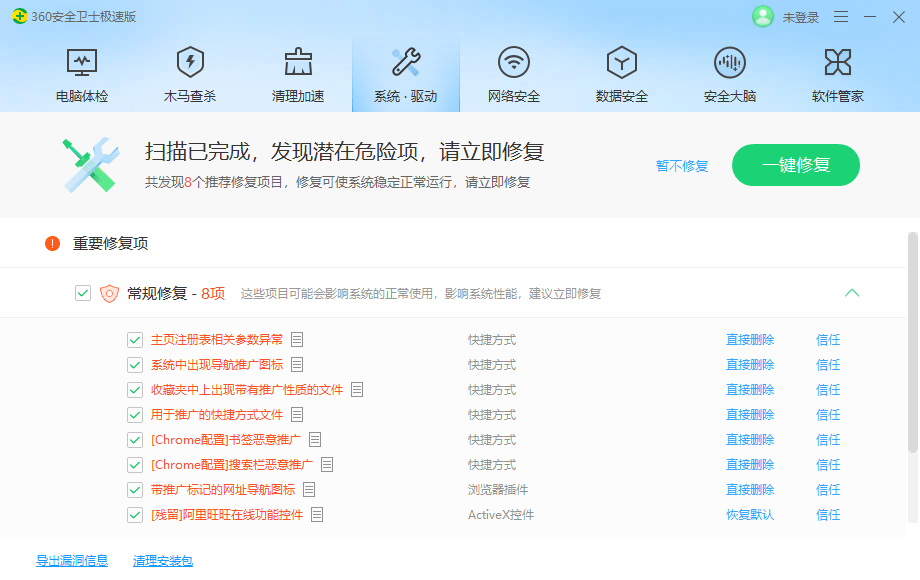Uncheck 系统中出现导航维广图标 item
Image resolution: width=920 pixels, height=580 pixels.
[134, 364]
